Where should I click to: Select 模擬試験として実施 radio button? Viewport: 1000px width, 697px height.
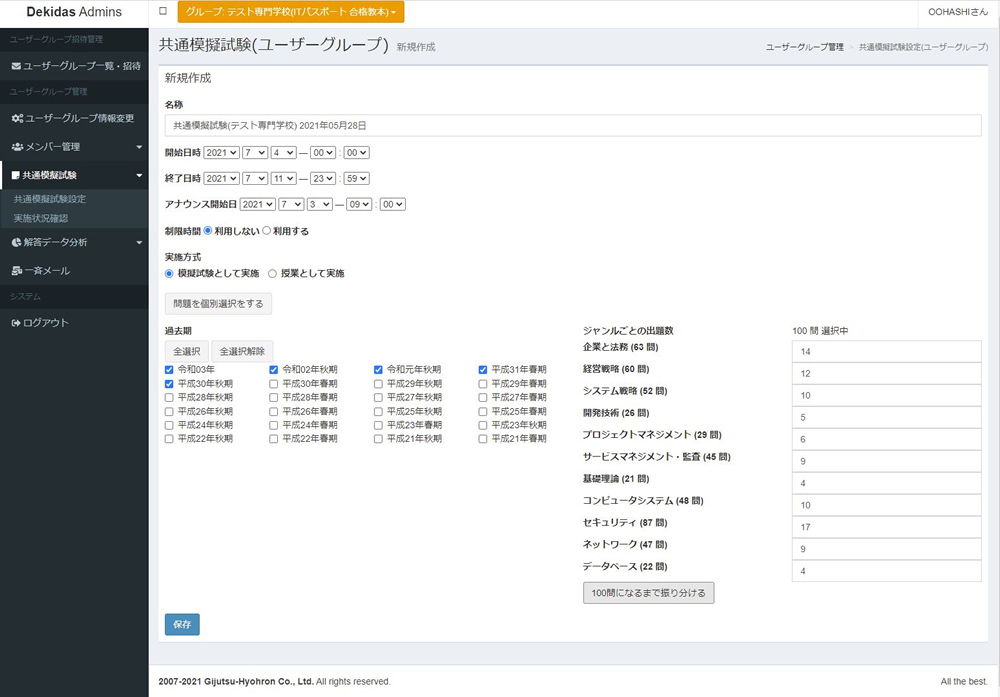[169, 274]
